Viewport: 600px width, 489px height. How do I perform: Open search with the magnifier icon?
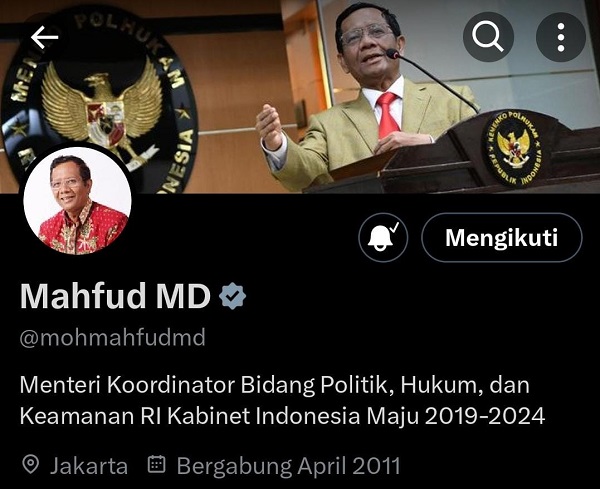coord(488,37)
